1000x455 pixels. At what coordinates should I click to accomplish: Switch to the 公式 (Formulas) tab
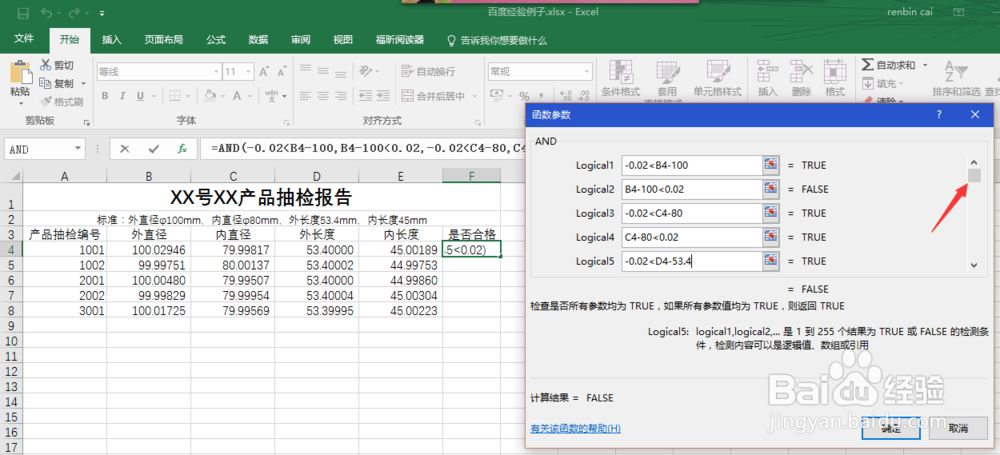(216, 40)
